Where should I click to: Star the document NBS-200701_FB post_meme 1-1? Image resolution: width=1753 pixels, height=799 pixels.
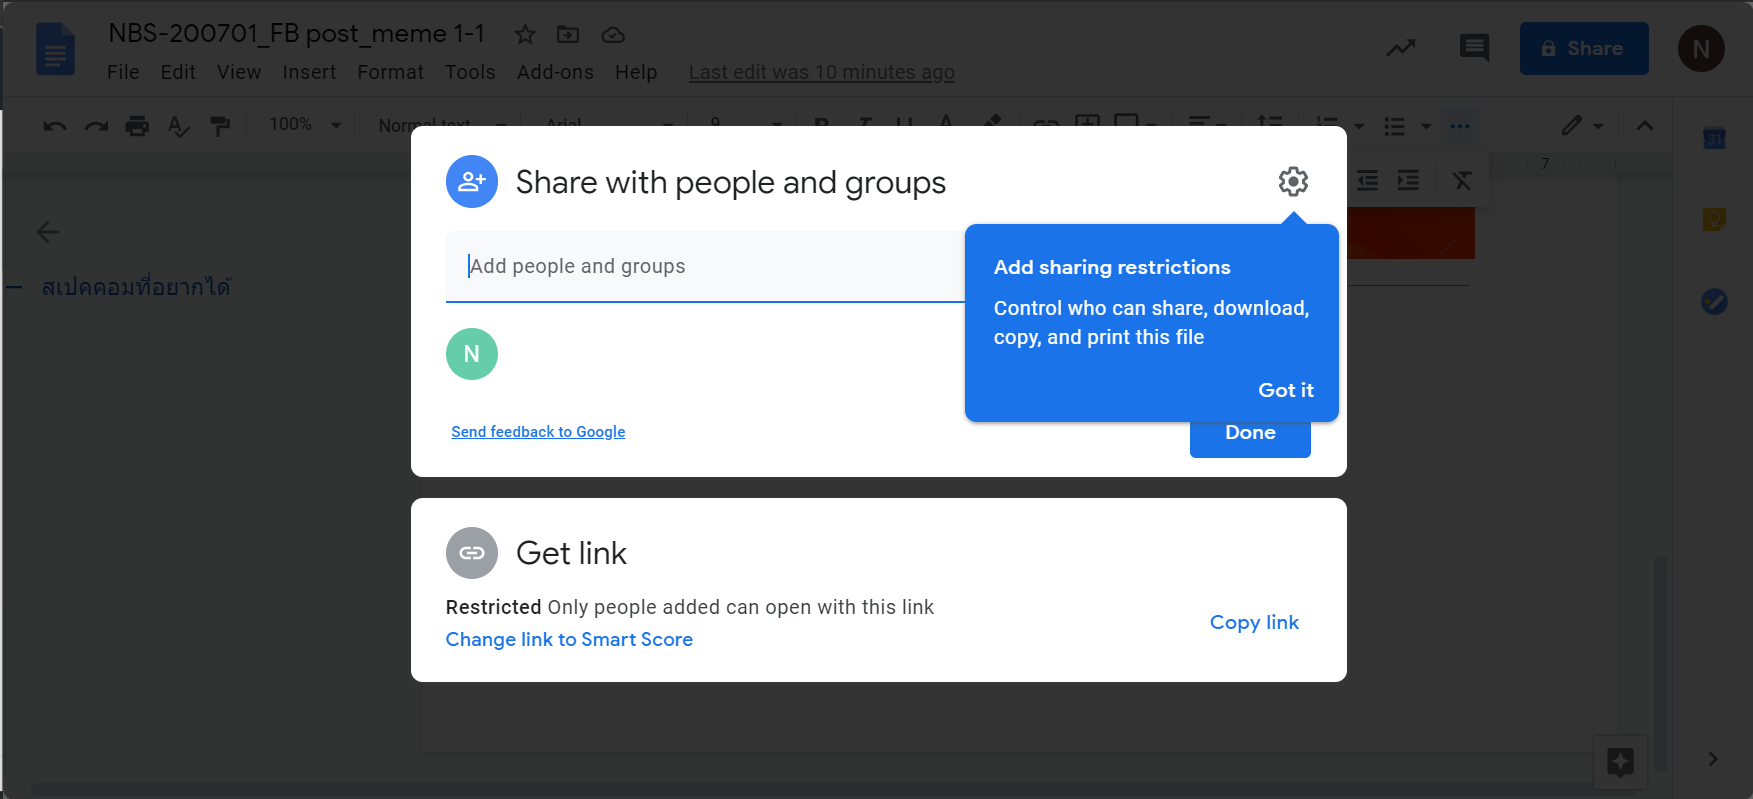pyautogui.click(x=525, y=35)
